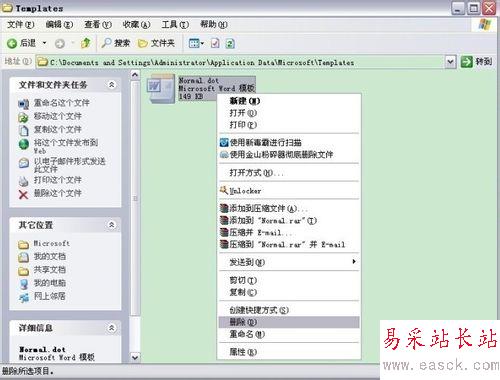The width and height of the screenshot is (500, 380).
Task: Open the address bar dropdown arrow
Action: pos(450,62)
